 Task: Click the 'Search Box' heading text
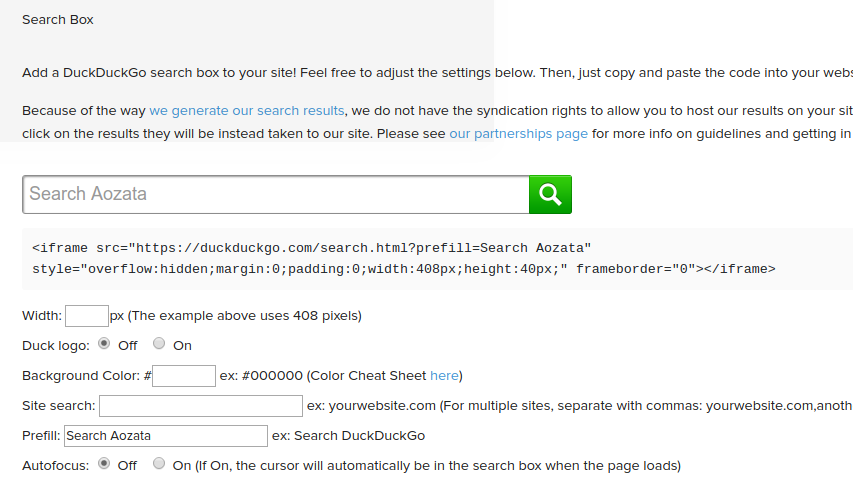click(x=58, y=20)
